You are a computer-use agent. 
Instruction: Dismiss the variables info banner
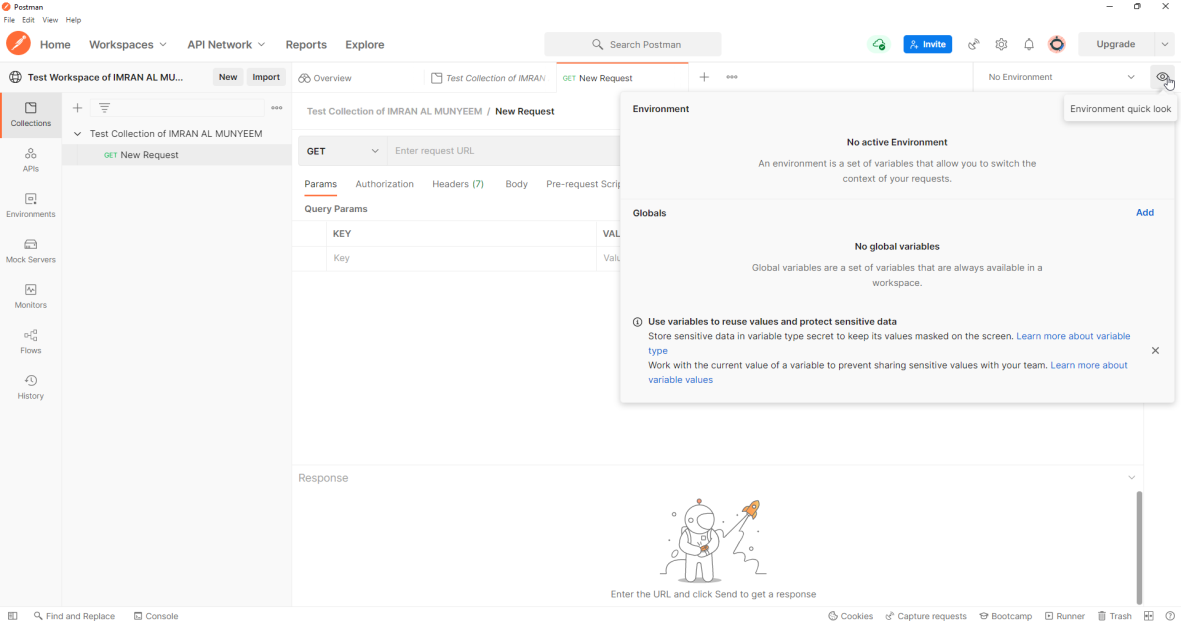[1155, 350]
